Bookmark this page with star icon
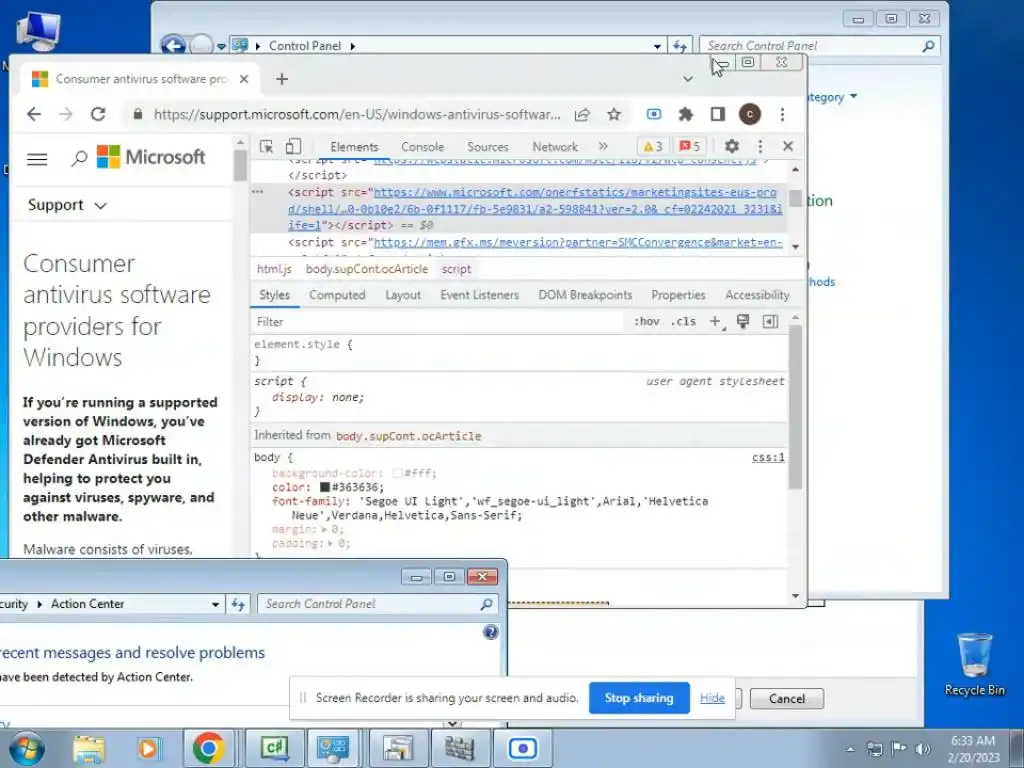1024x768 pixels. coord(614,114)
